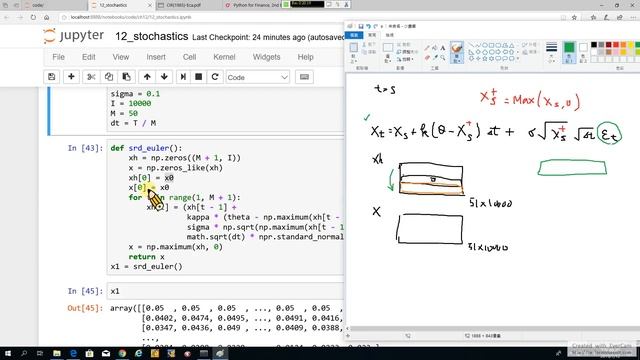Undo last stroke in Paint title bar
The image size is (640, 360).
point(368,26)
